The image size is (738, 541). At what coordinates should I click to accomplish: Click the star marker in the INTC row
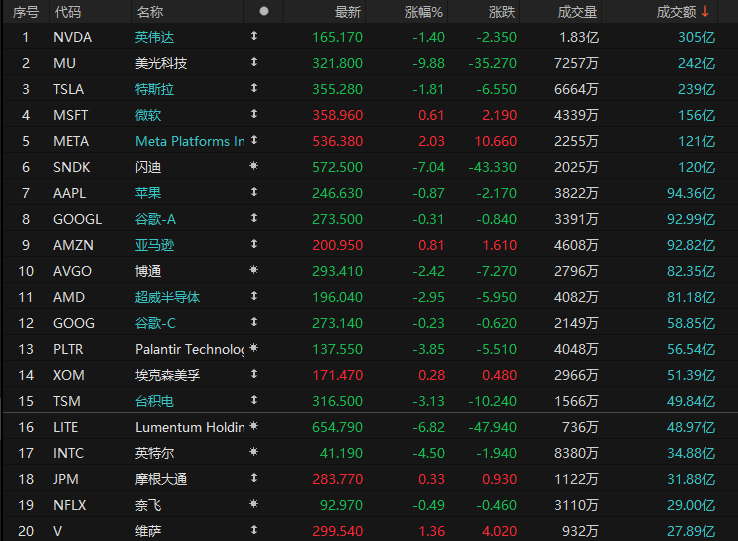254,452
